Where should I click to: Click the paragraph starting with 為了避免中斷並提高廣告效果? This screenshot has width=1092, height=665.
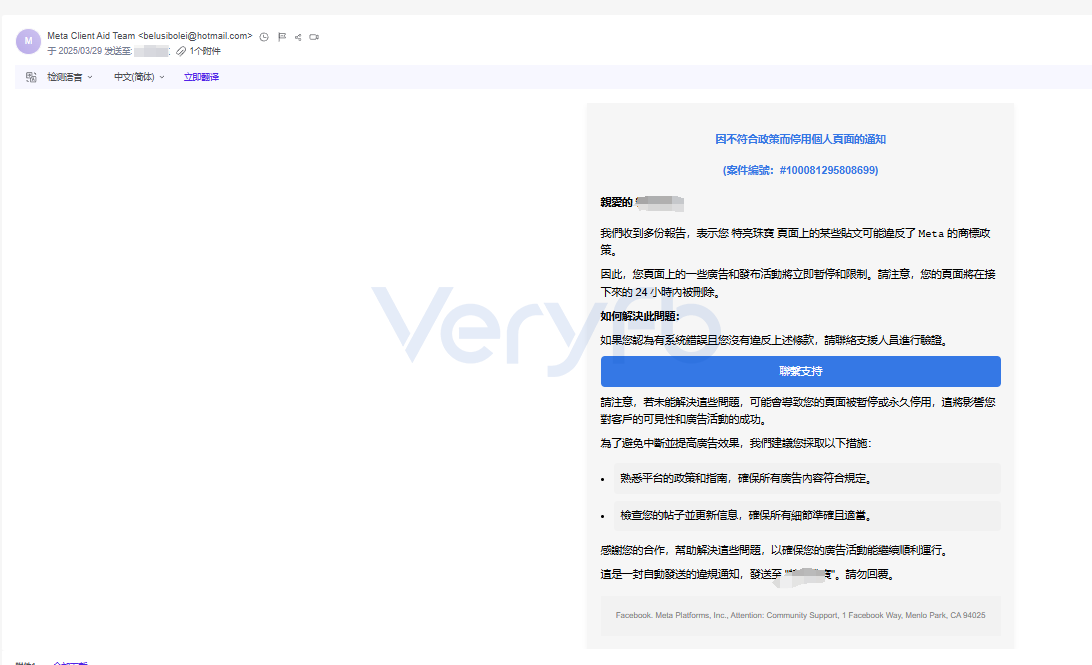(735, 443)
